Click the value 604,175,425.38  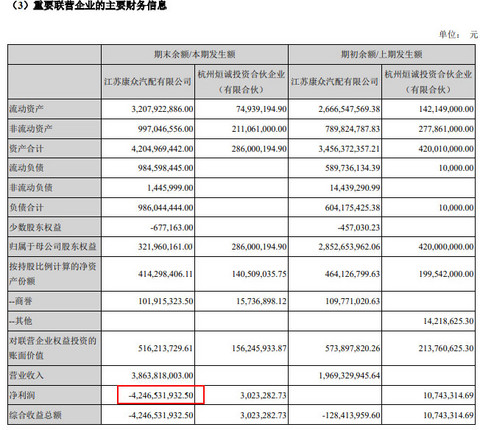[353, 207]
